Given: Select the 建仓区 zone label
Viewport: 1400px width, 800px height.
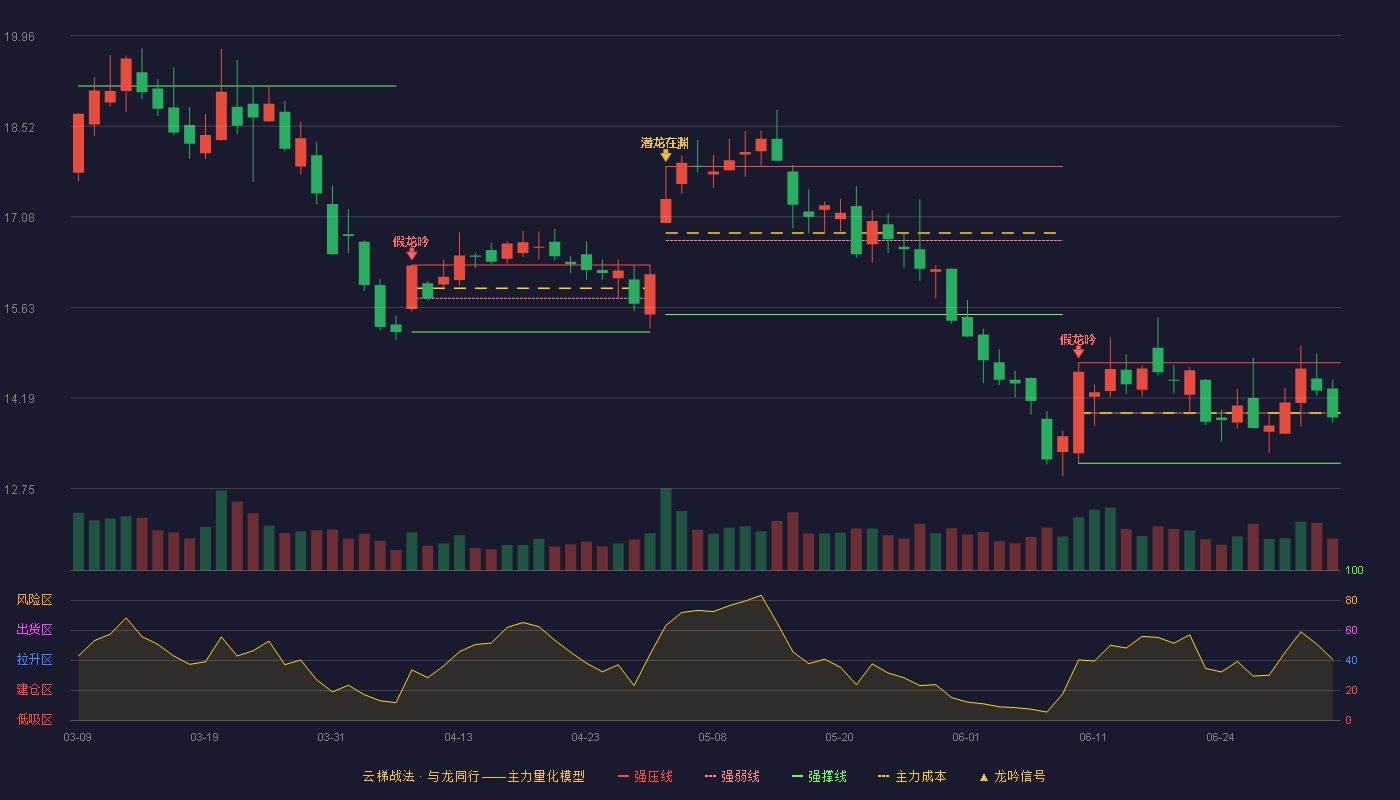Looking at the screenshot, I should [x=34, y=690].
